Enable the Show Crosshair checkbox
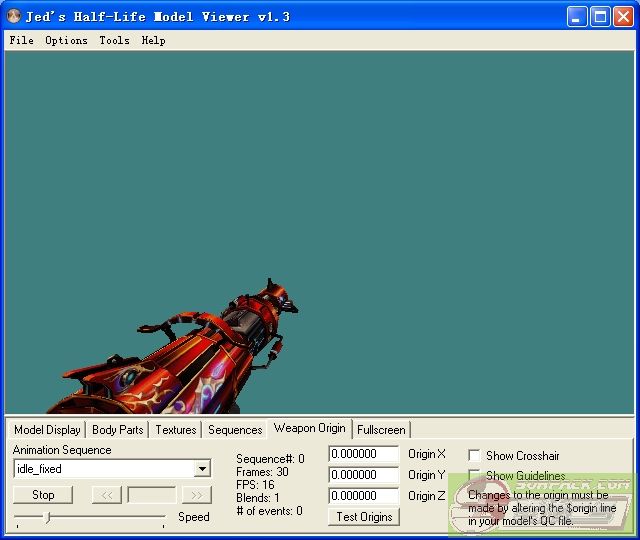The image size is (640, 540). point(474,456)
